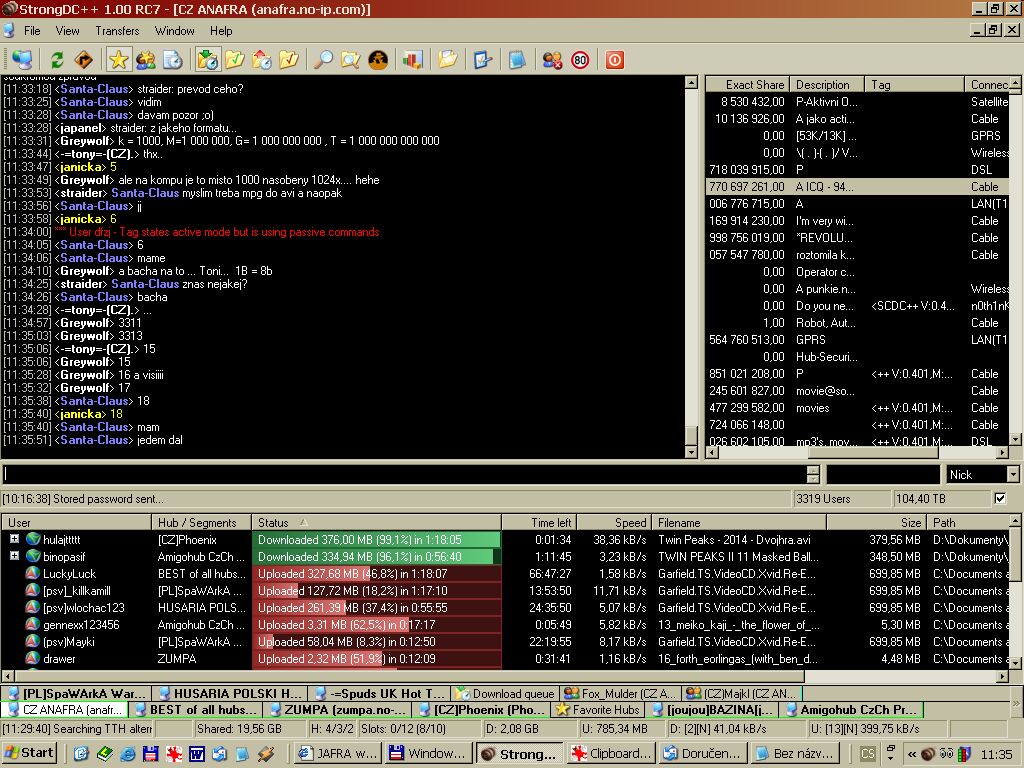Expand the binopasif transfer row
Viewport: 1024px width, 768px height.
(x=14, y=556)
